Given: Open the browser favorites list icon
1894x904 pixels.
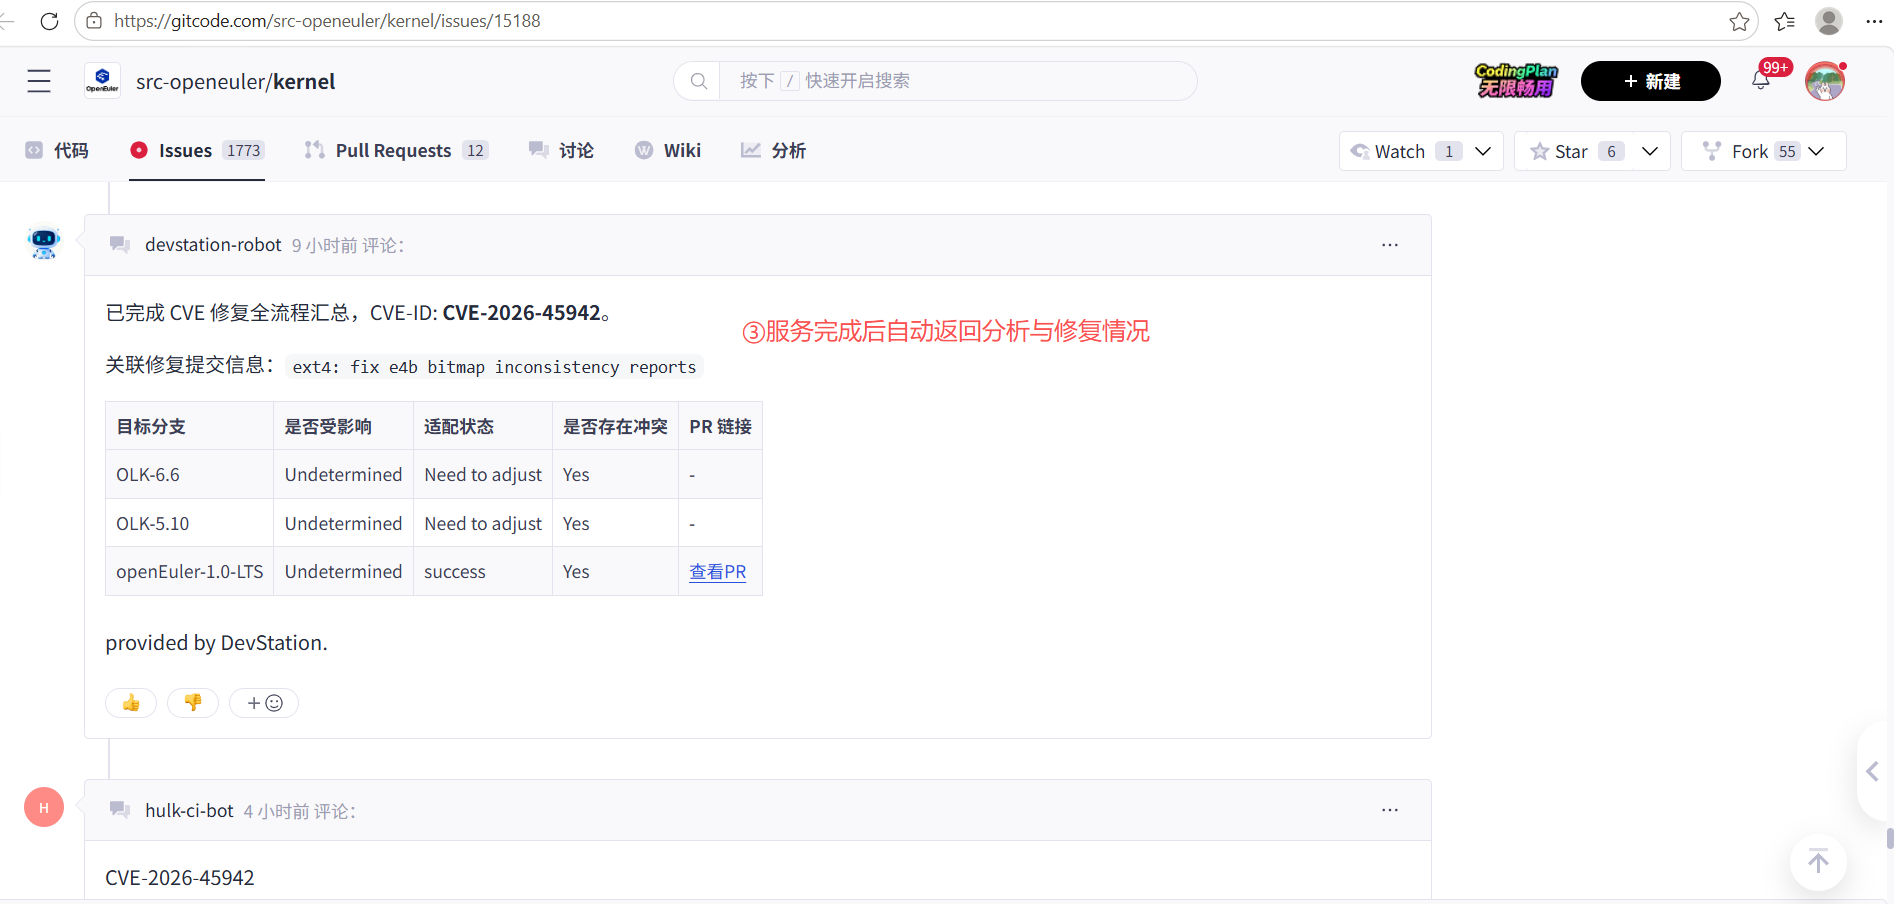Looking at the screenshot, I should coord(1785,21).
